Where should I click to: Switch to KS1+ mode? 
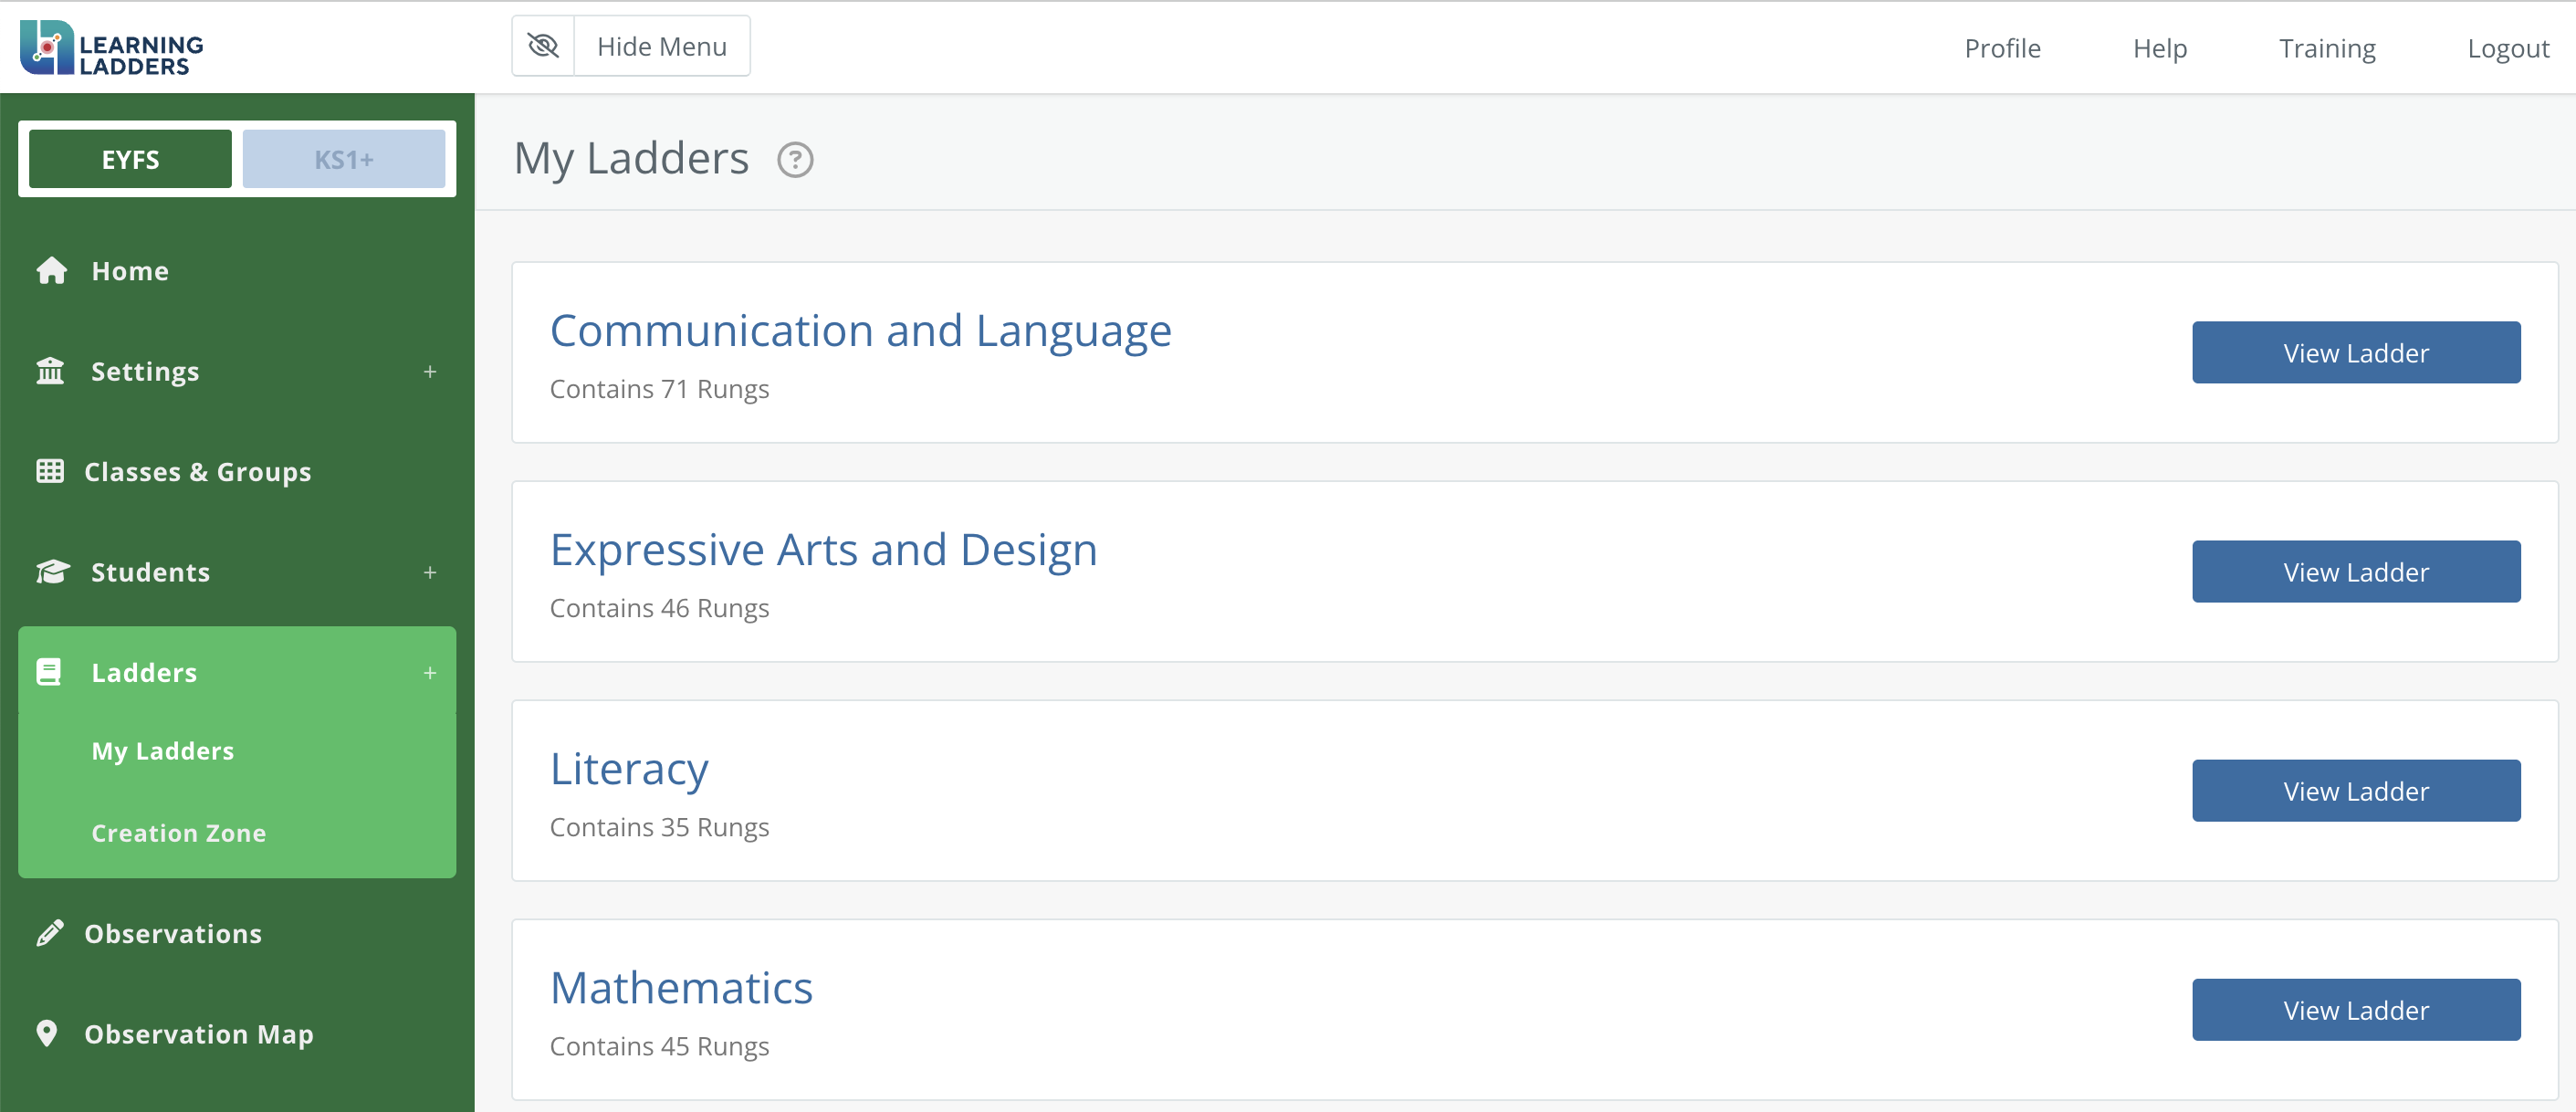click(343, 159)
